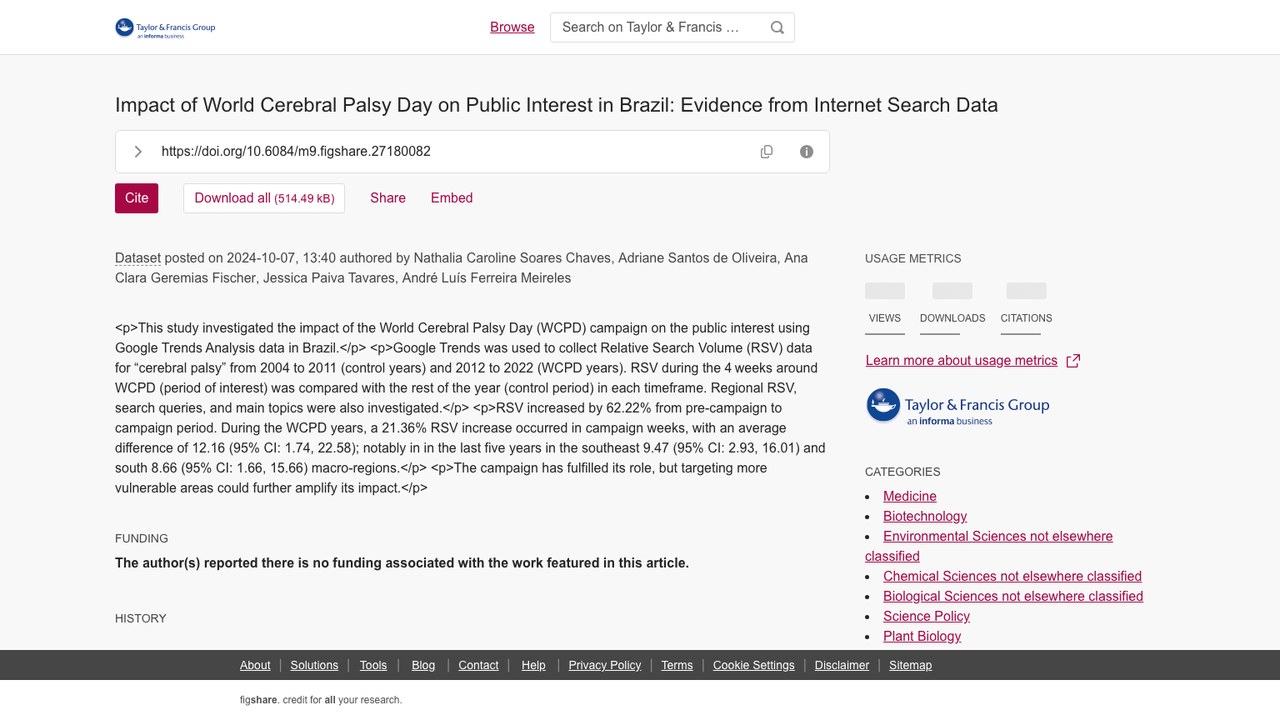
Task: Click the FUNDING section heading
Action: coord(142,538)
